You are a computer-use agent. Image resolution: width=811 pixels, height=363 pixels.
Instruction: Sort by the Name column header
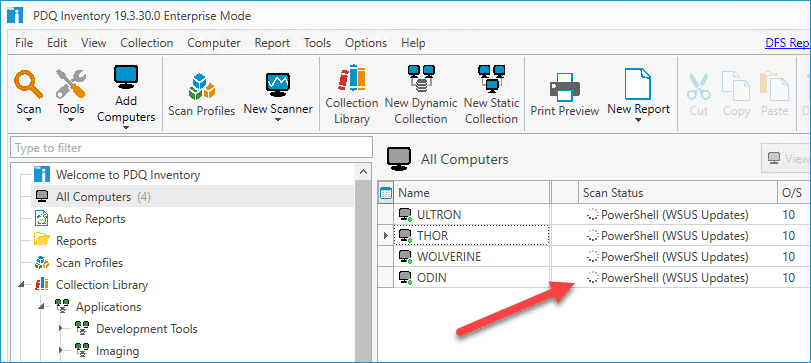(x=472, y=193)
